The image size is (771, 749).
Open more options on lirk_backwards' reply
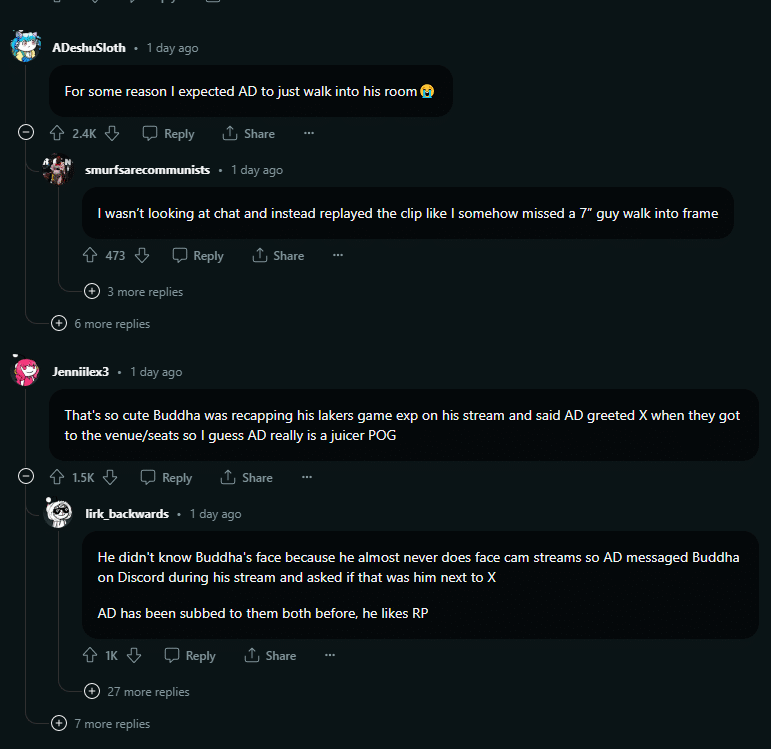point(330,655)
